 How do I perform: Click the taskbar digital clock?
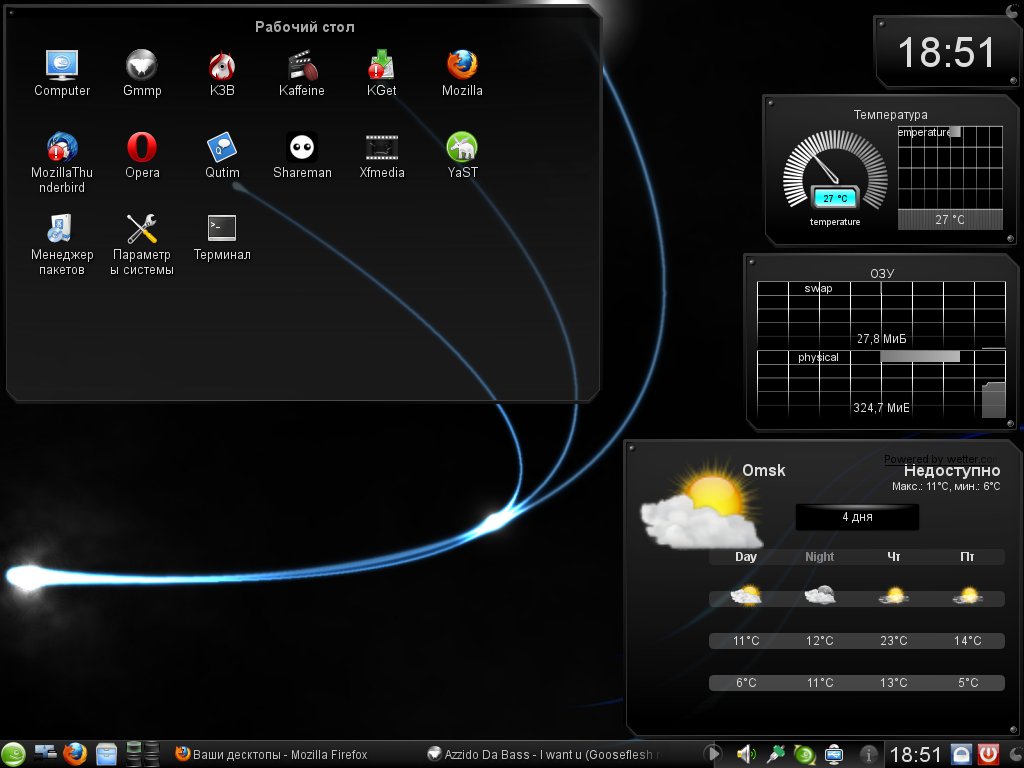tap(915, 754)
